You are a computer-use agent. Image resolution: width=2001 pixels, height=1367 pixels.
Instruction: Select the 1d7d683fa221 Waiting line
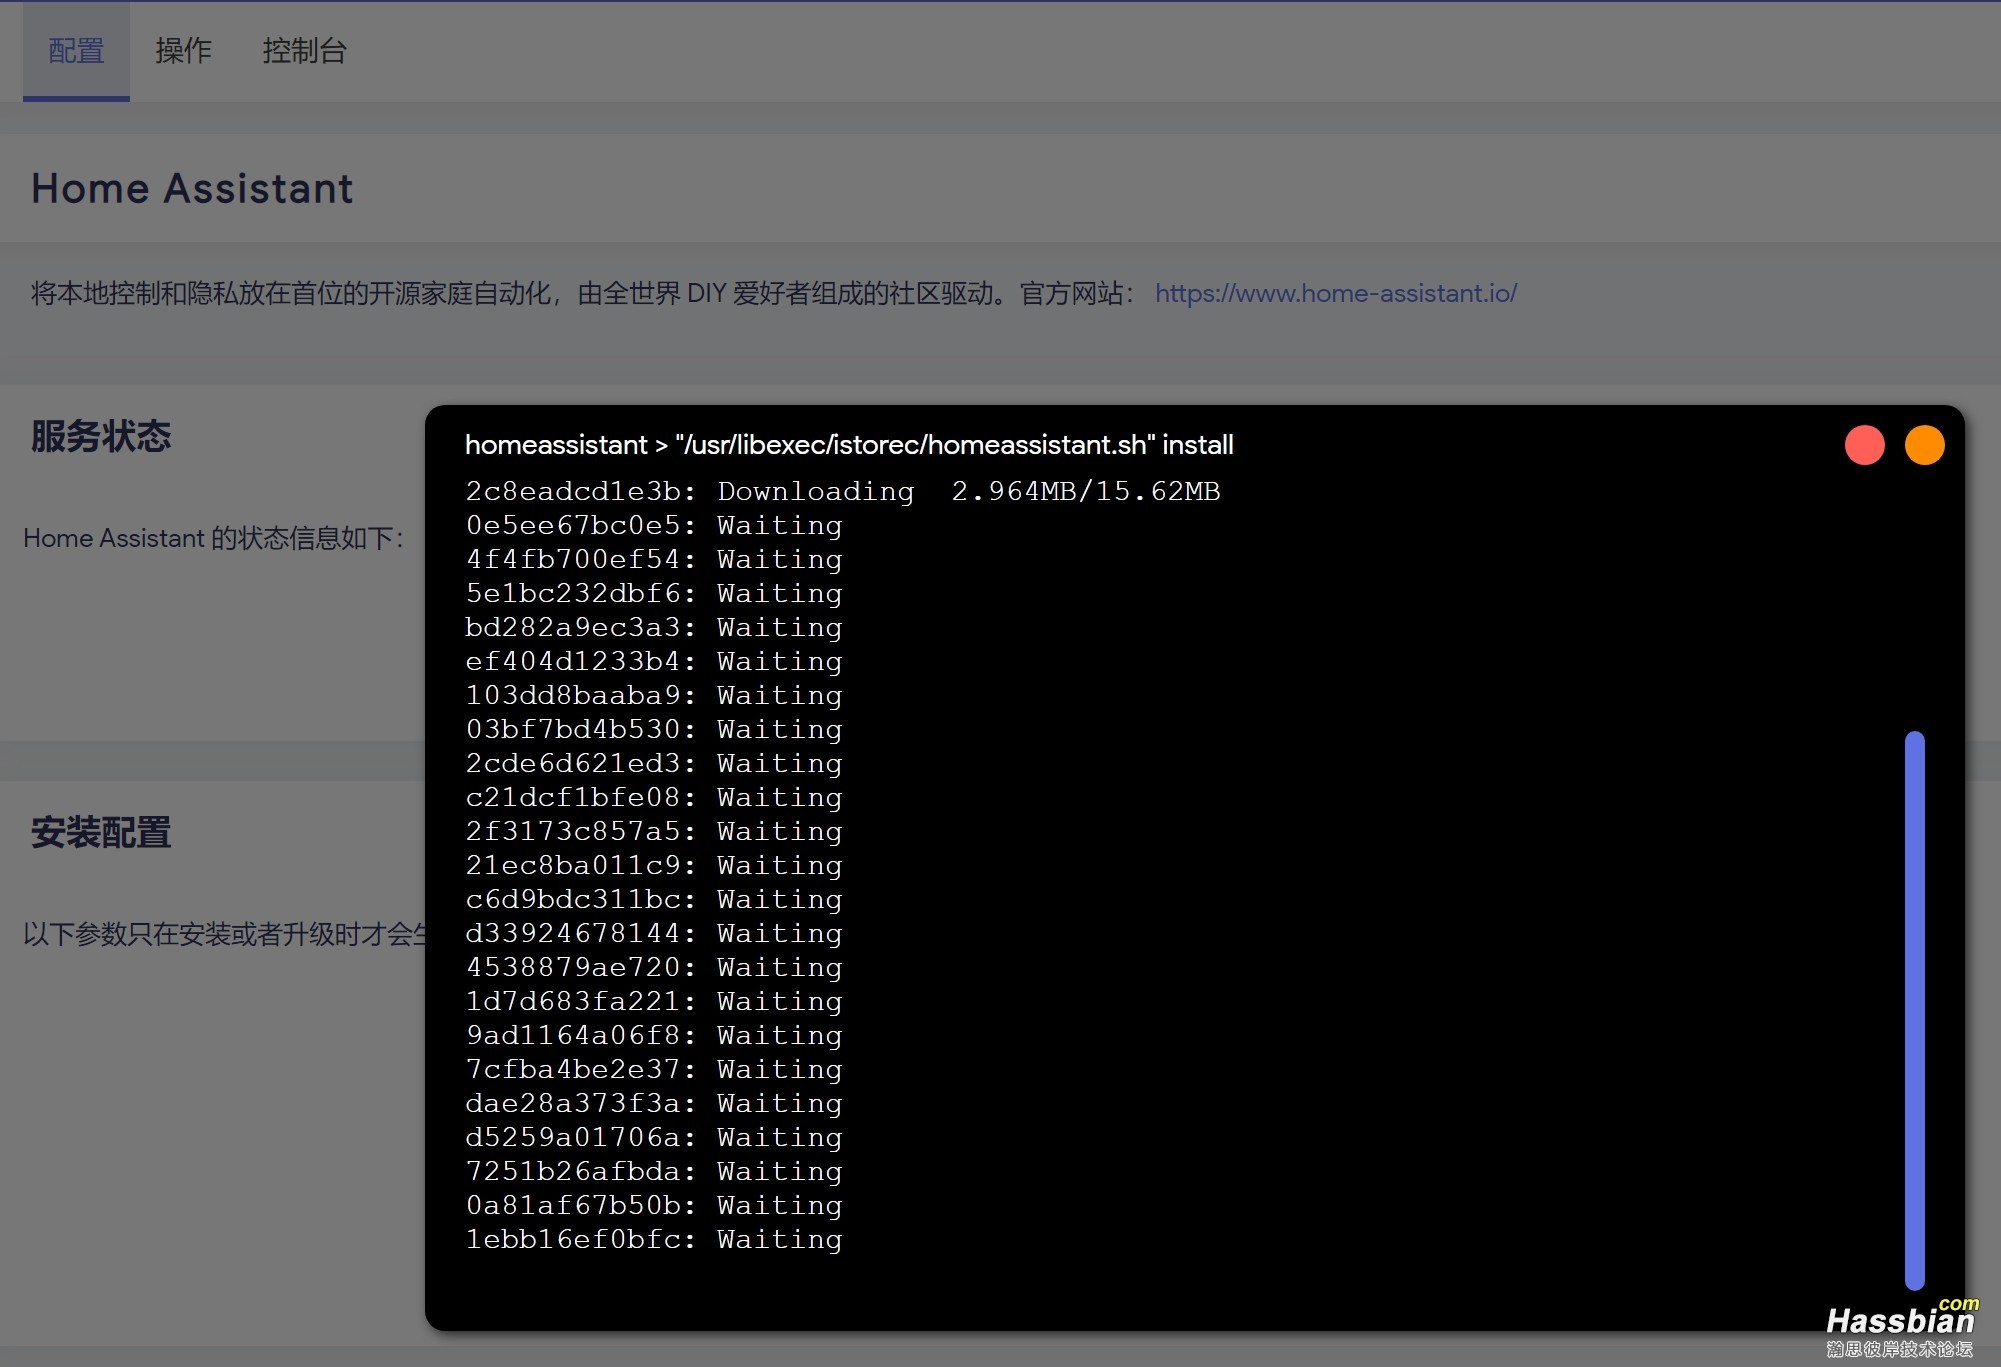[654, 1001]
